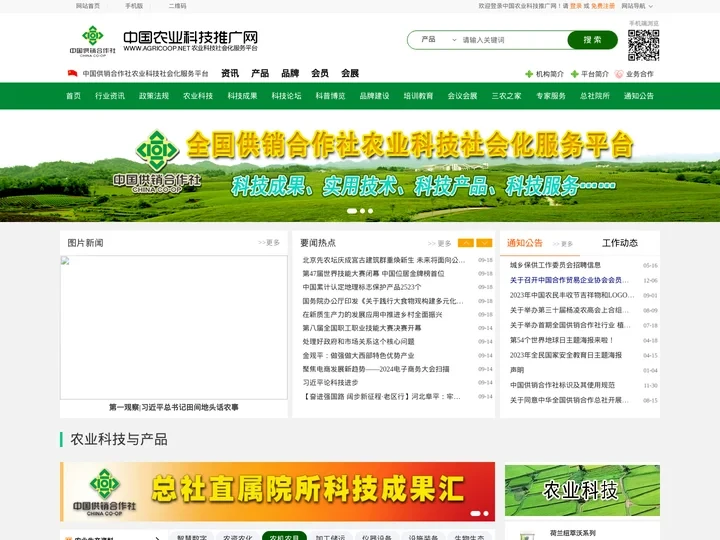Click the mobile QR code image
Screen dimensions: 720x540
click(643, 45)
